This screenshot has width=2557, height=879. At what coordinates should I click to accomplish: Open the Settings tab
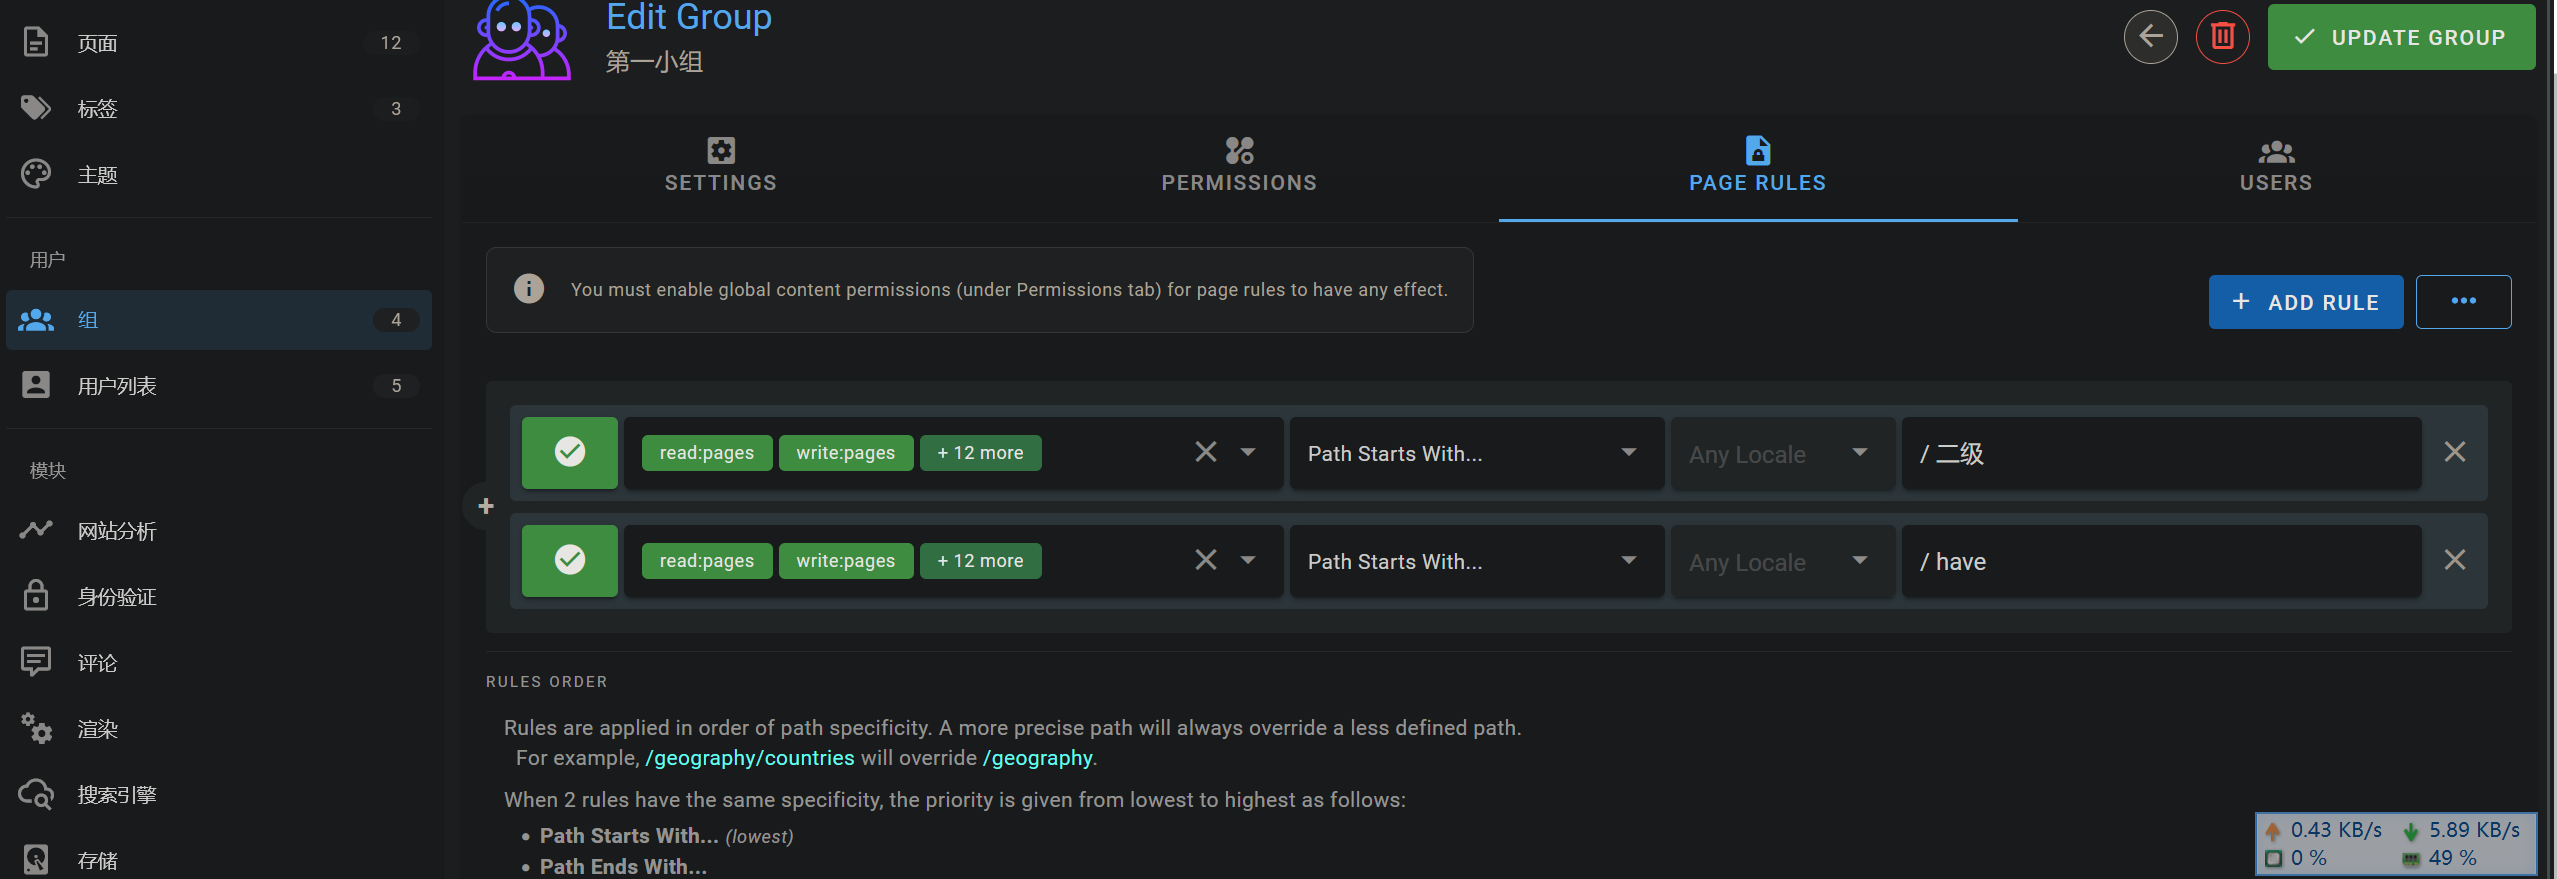point(720,166)
